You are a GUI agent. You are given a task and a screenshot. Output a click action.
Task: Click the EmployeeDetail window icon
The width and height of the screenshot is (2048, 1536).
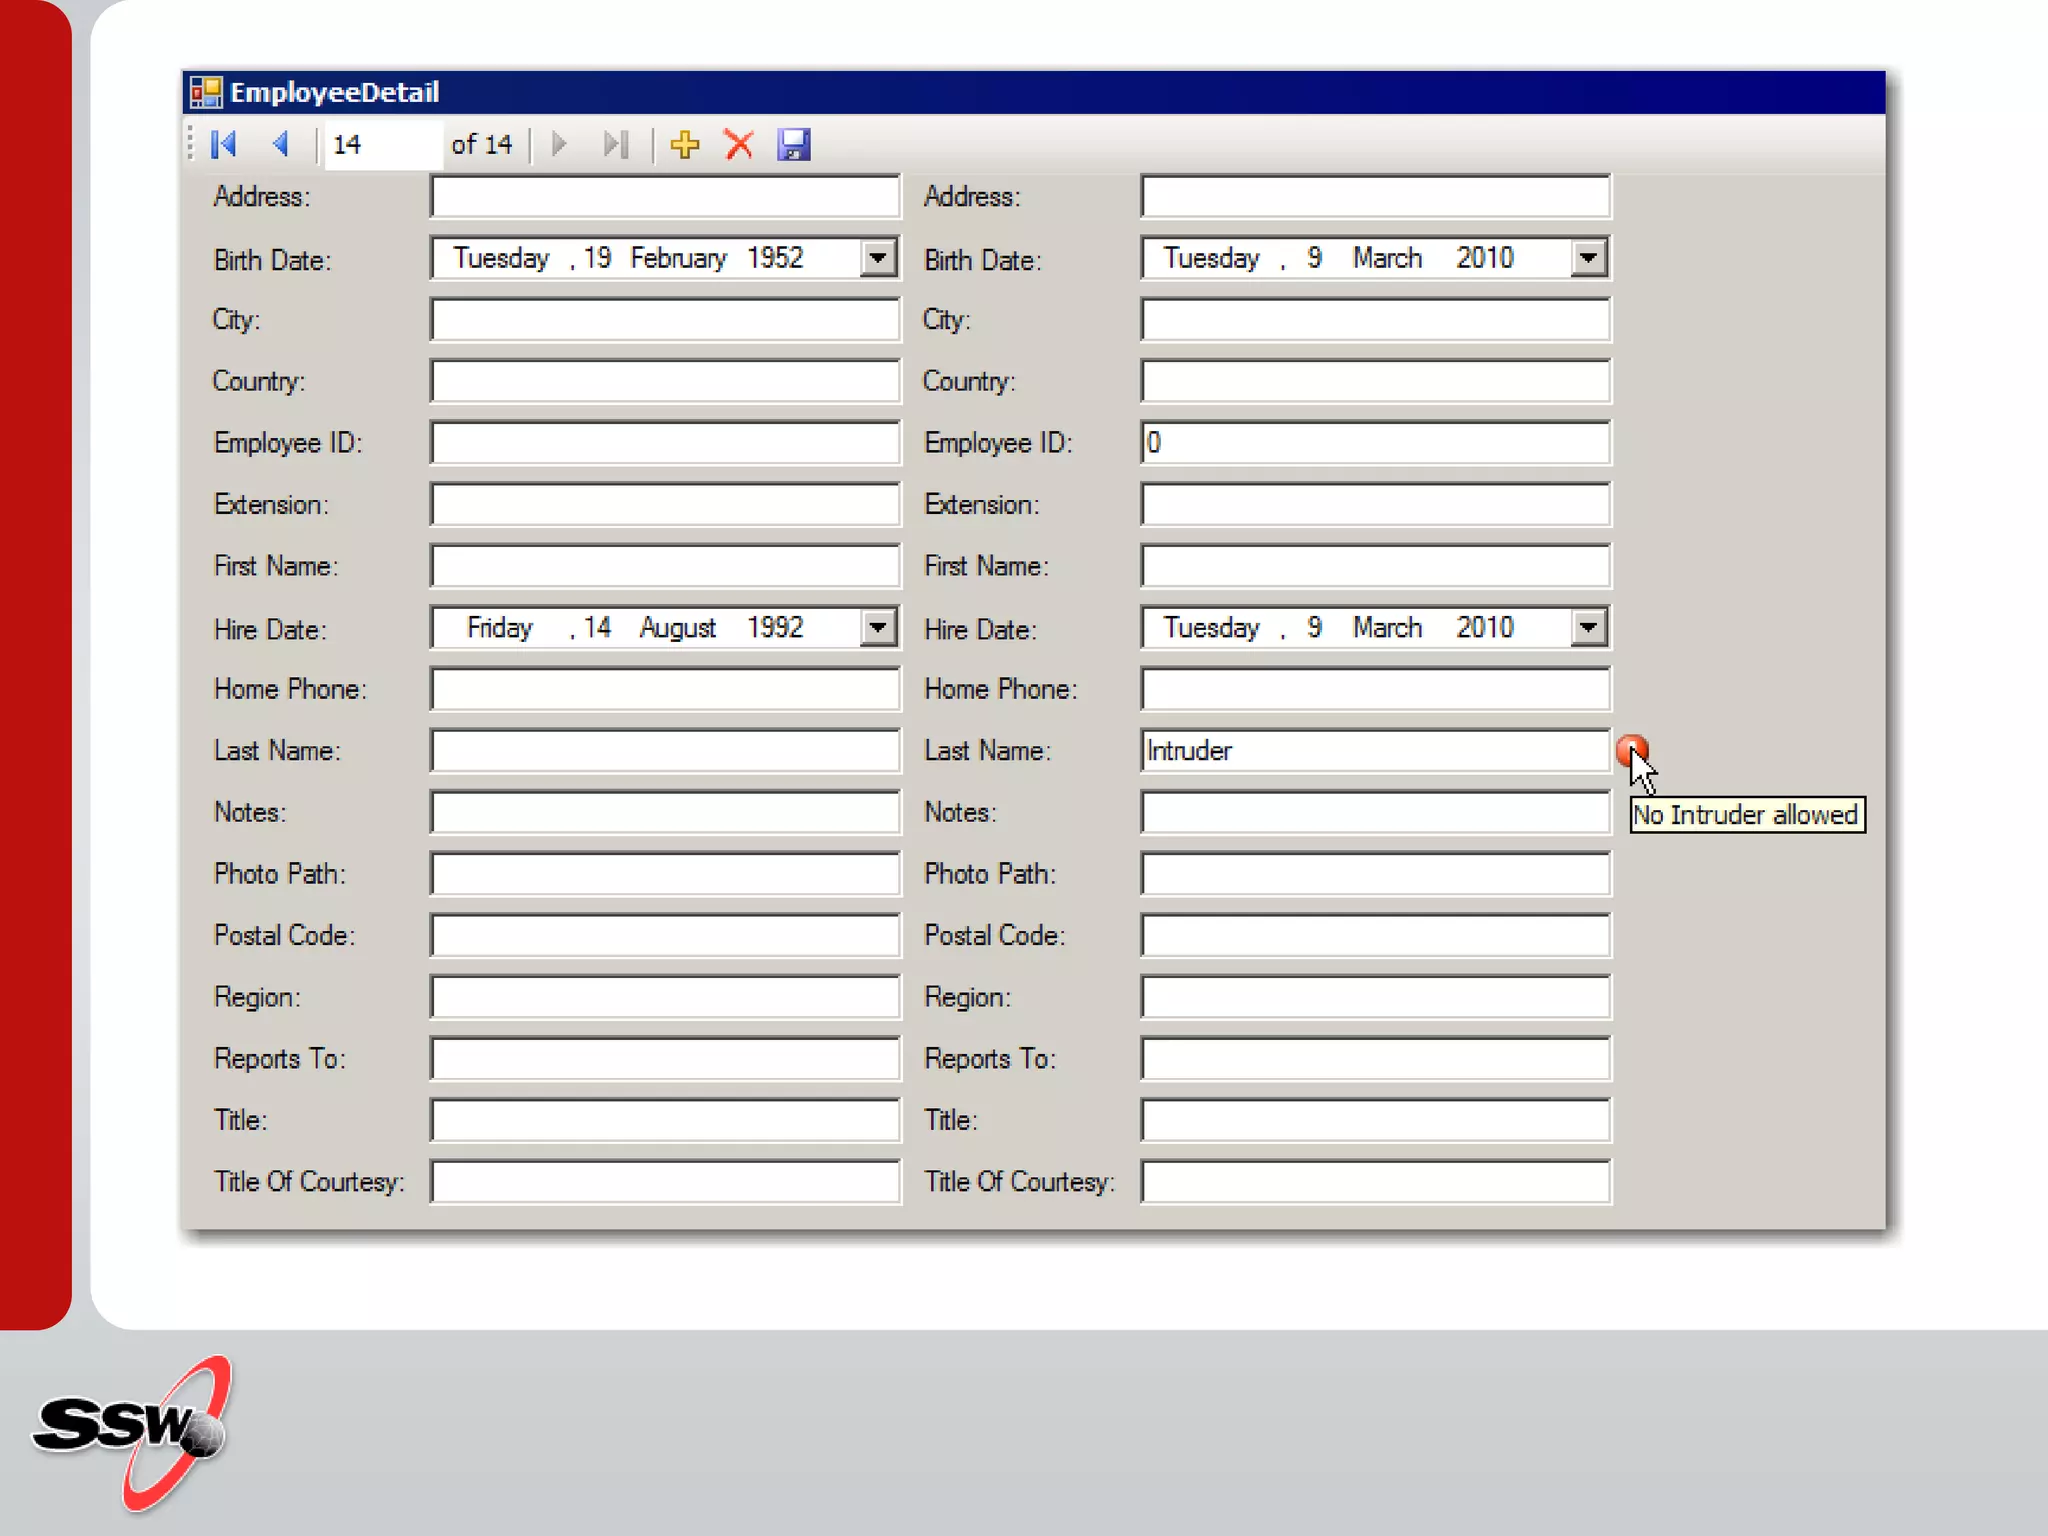(x=206, y=92)
